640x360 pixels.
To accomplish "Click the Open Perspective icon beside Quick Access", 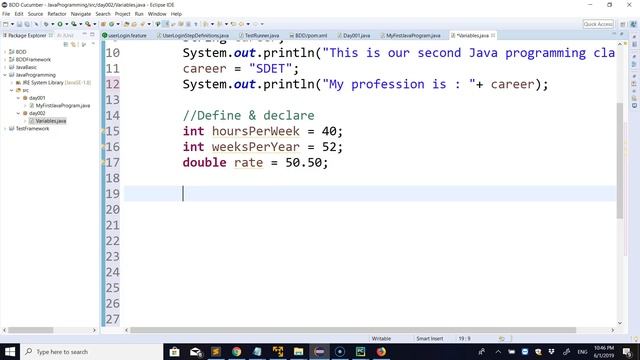I will [x=623, y=24].
